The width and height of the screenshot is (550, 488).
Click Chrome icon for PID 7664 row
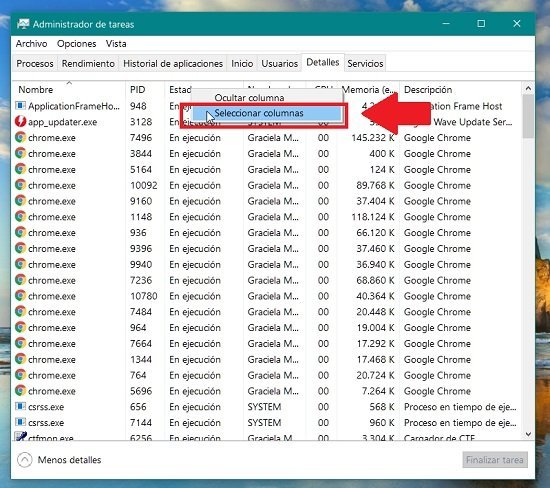point(21,343)
